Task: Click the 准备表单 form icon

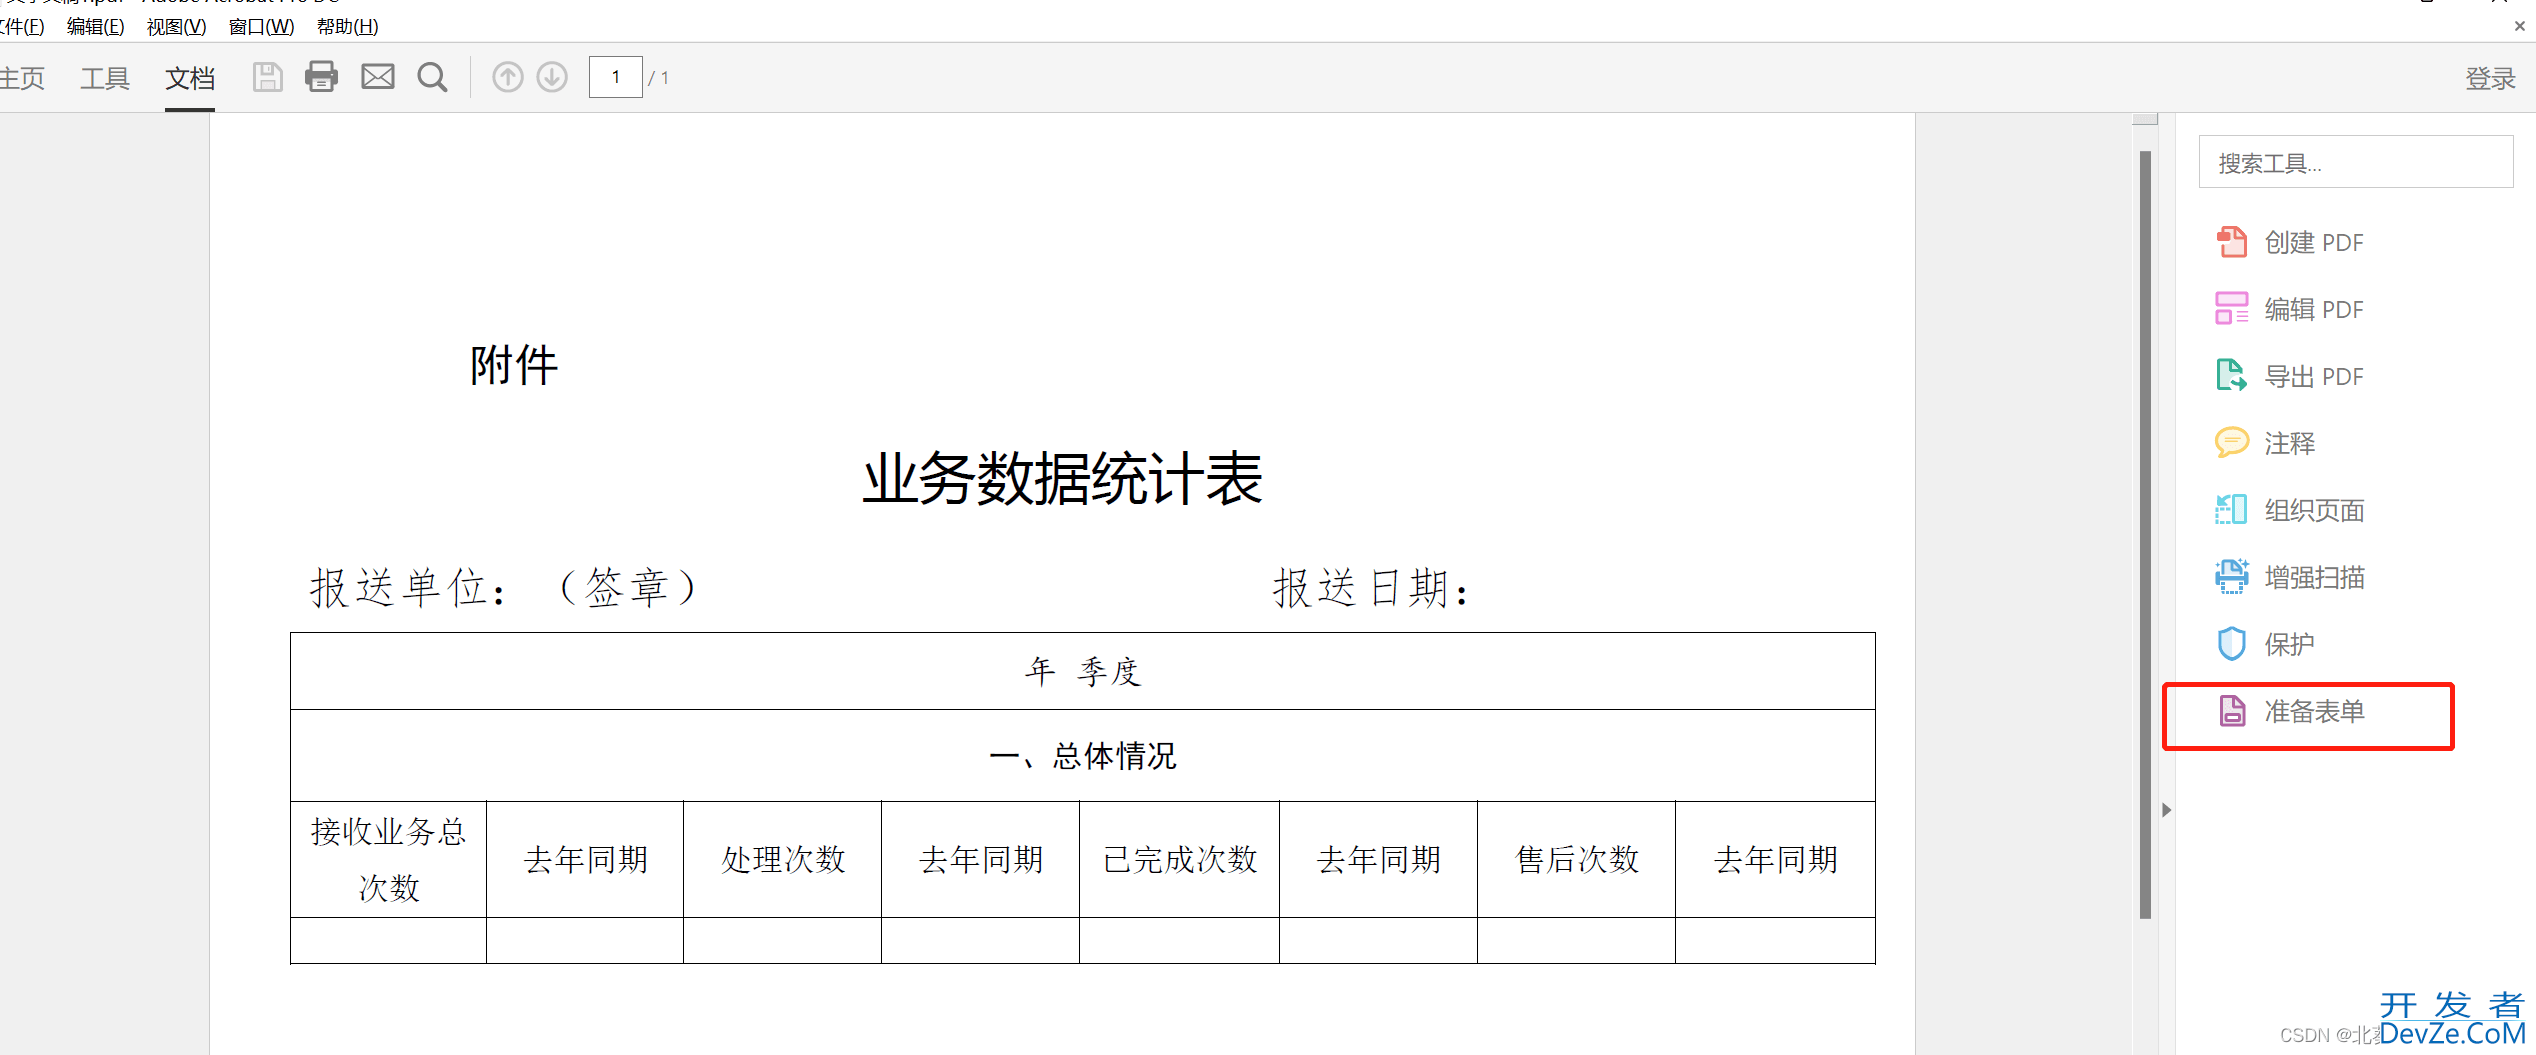Action: (x=2232, y=711)
